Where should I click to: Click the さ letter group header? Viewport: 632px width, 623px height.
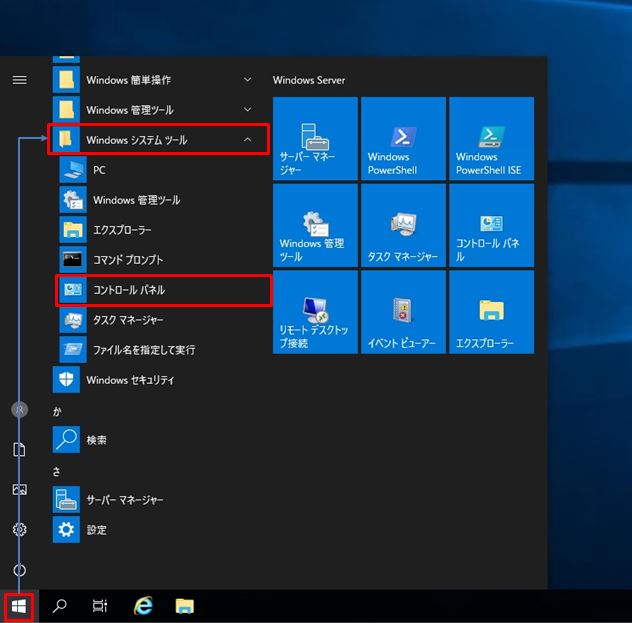56,471
